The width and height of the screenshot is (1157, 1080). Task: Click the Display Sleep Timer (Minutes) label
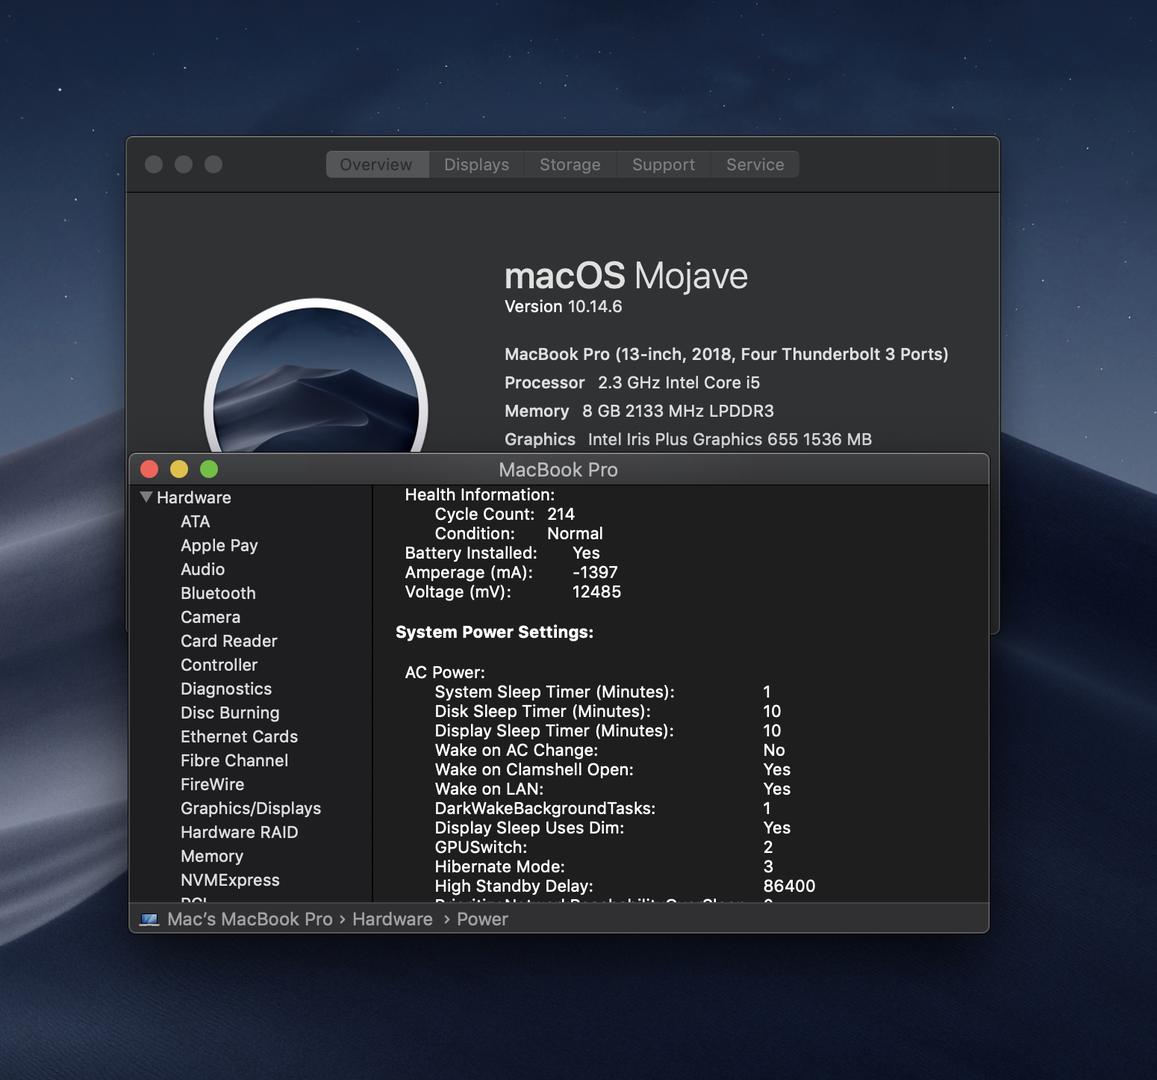[x=554, y=730]
